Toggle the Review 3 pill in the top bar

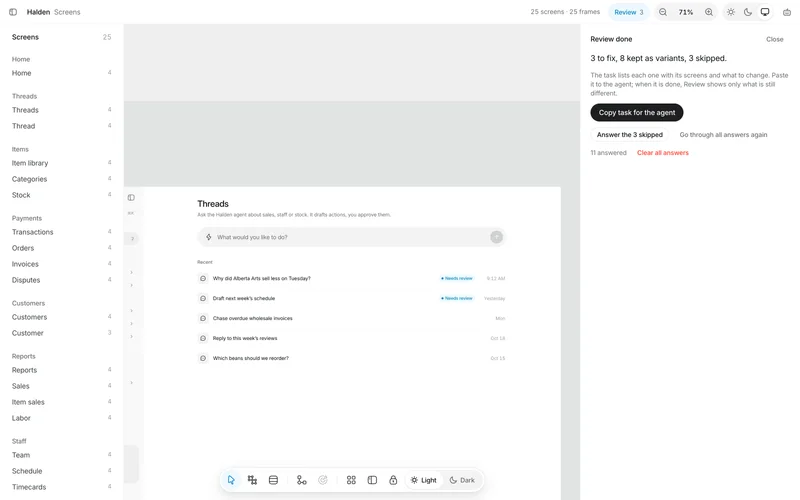coord(629,12)
